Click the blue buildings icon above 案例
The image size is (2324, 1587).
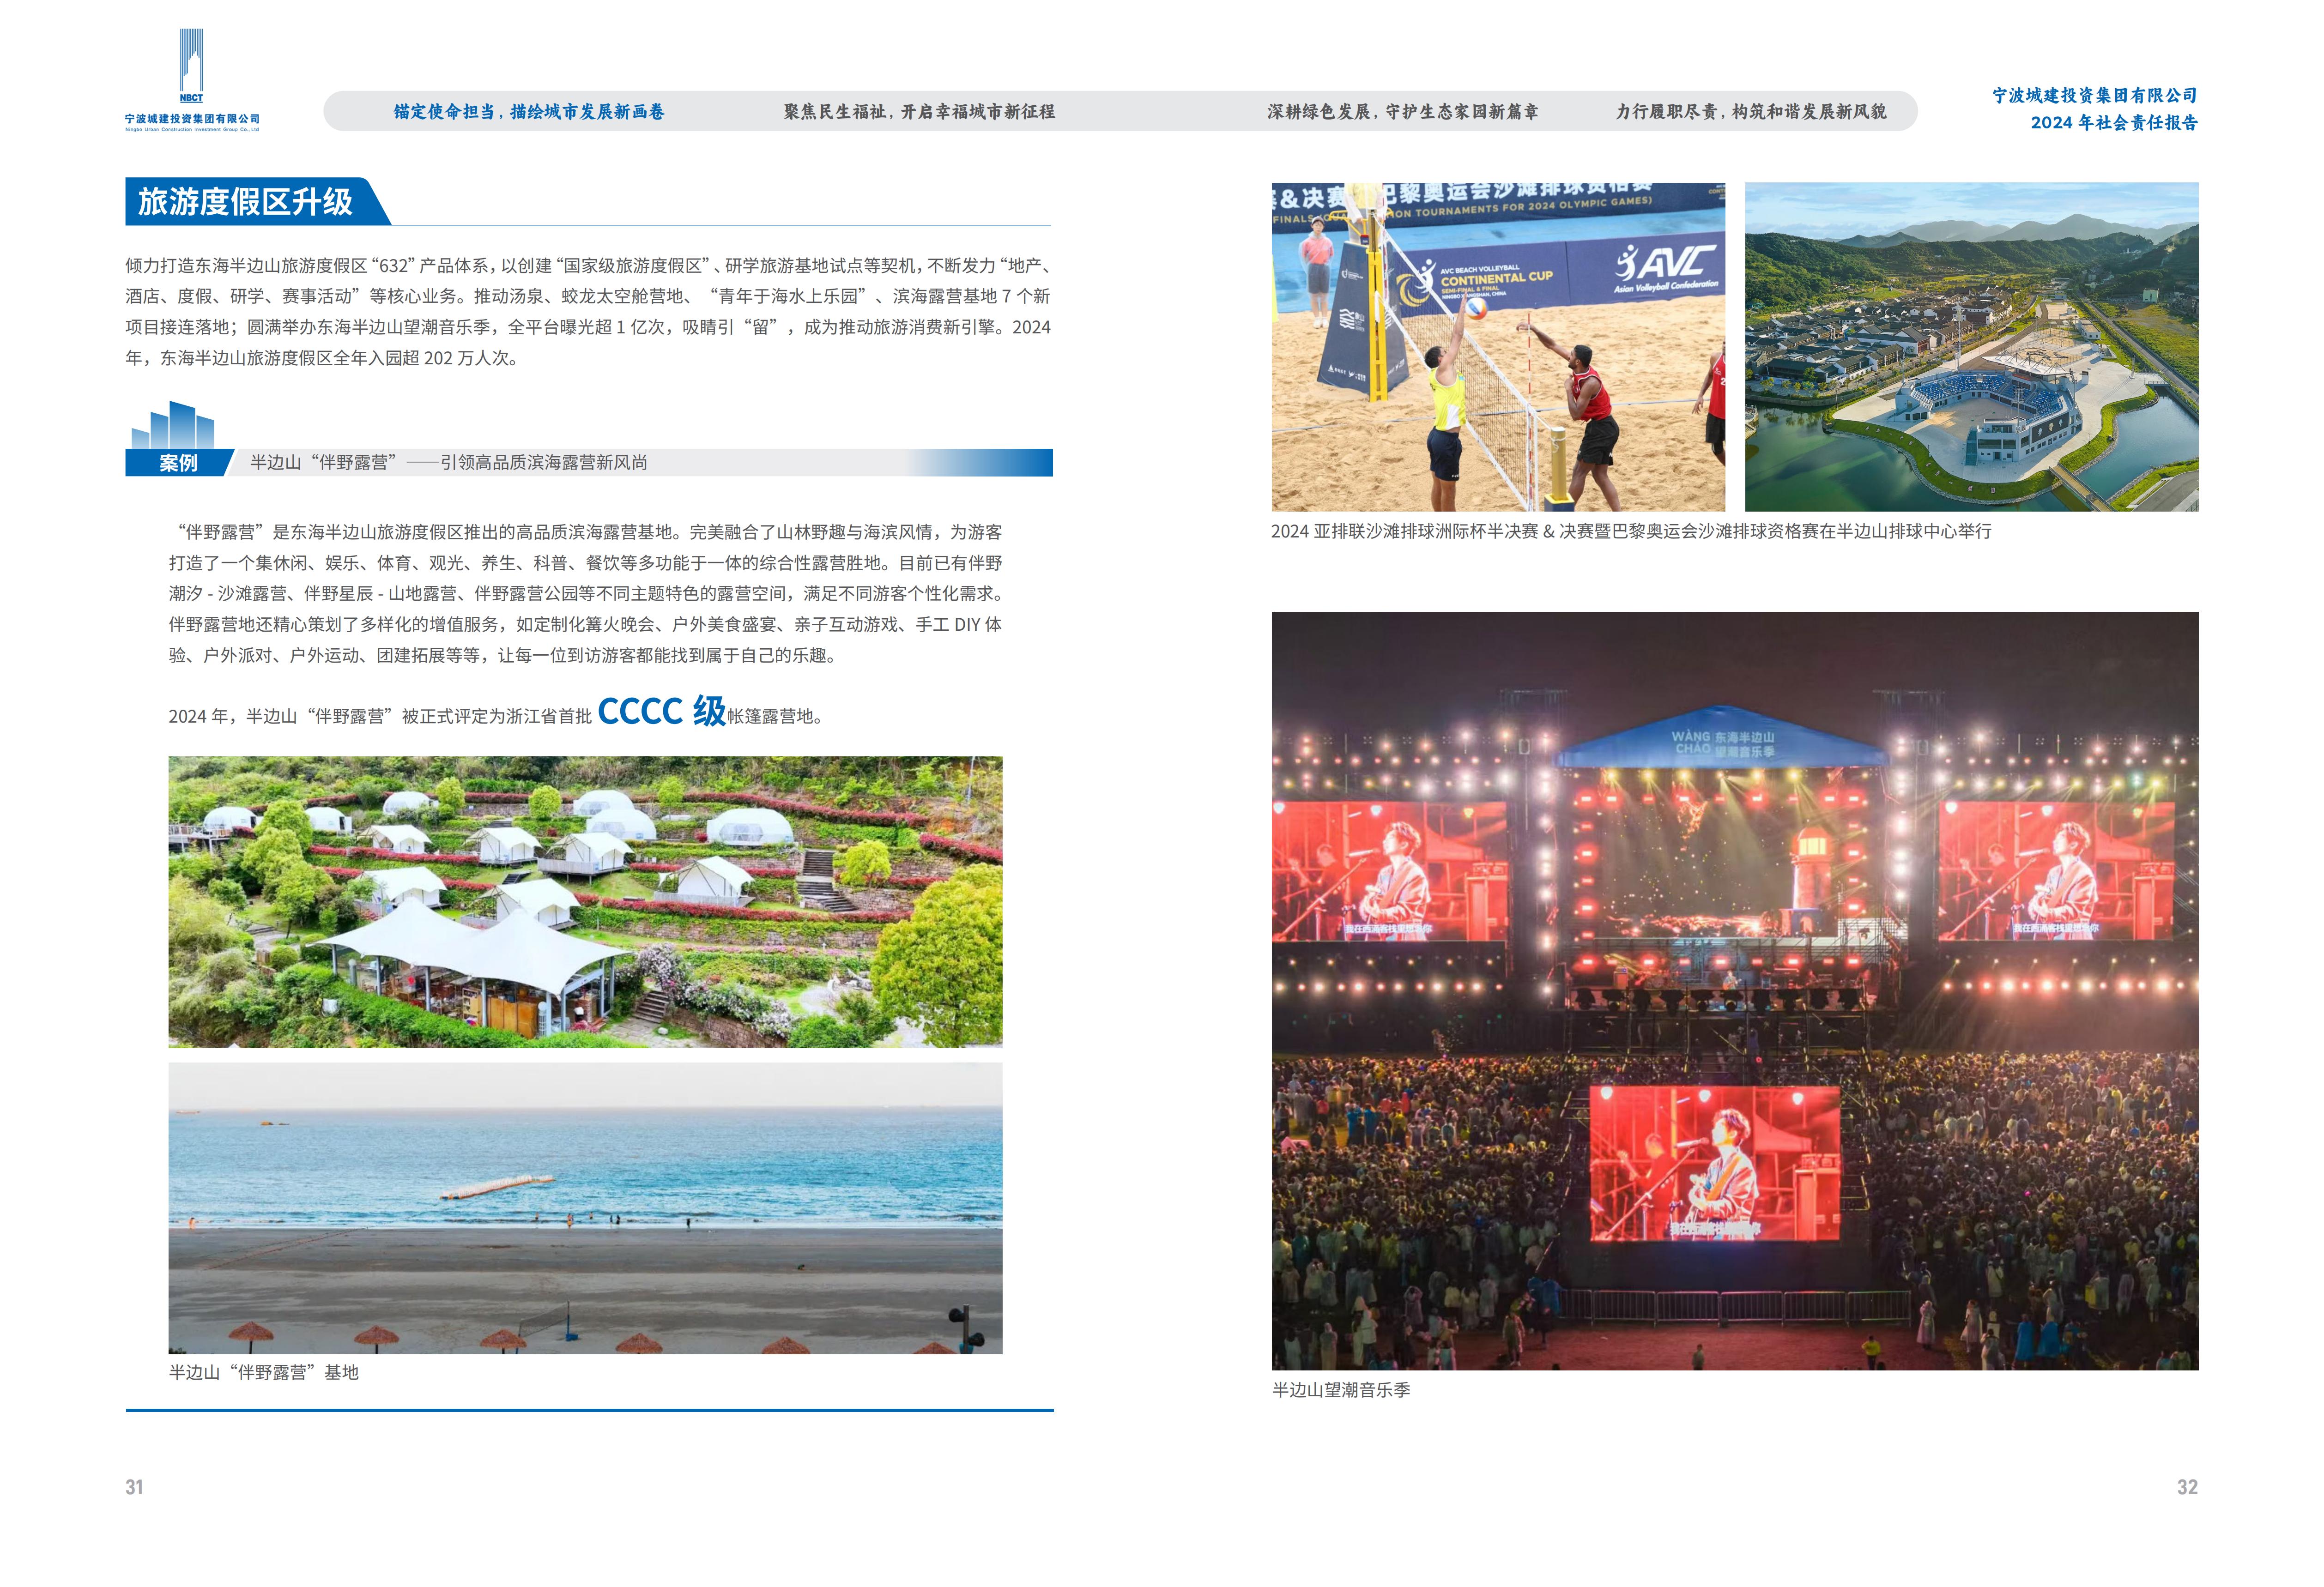(x=173, y=425)
